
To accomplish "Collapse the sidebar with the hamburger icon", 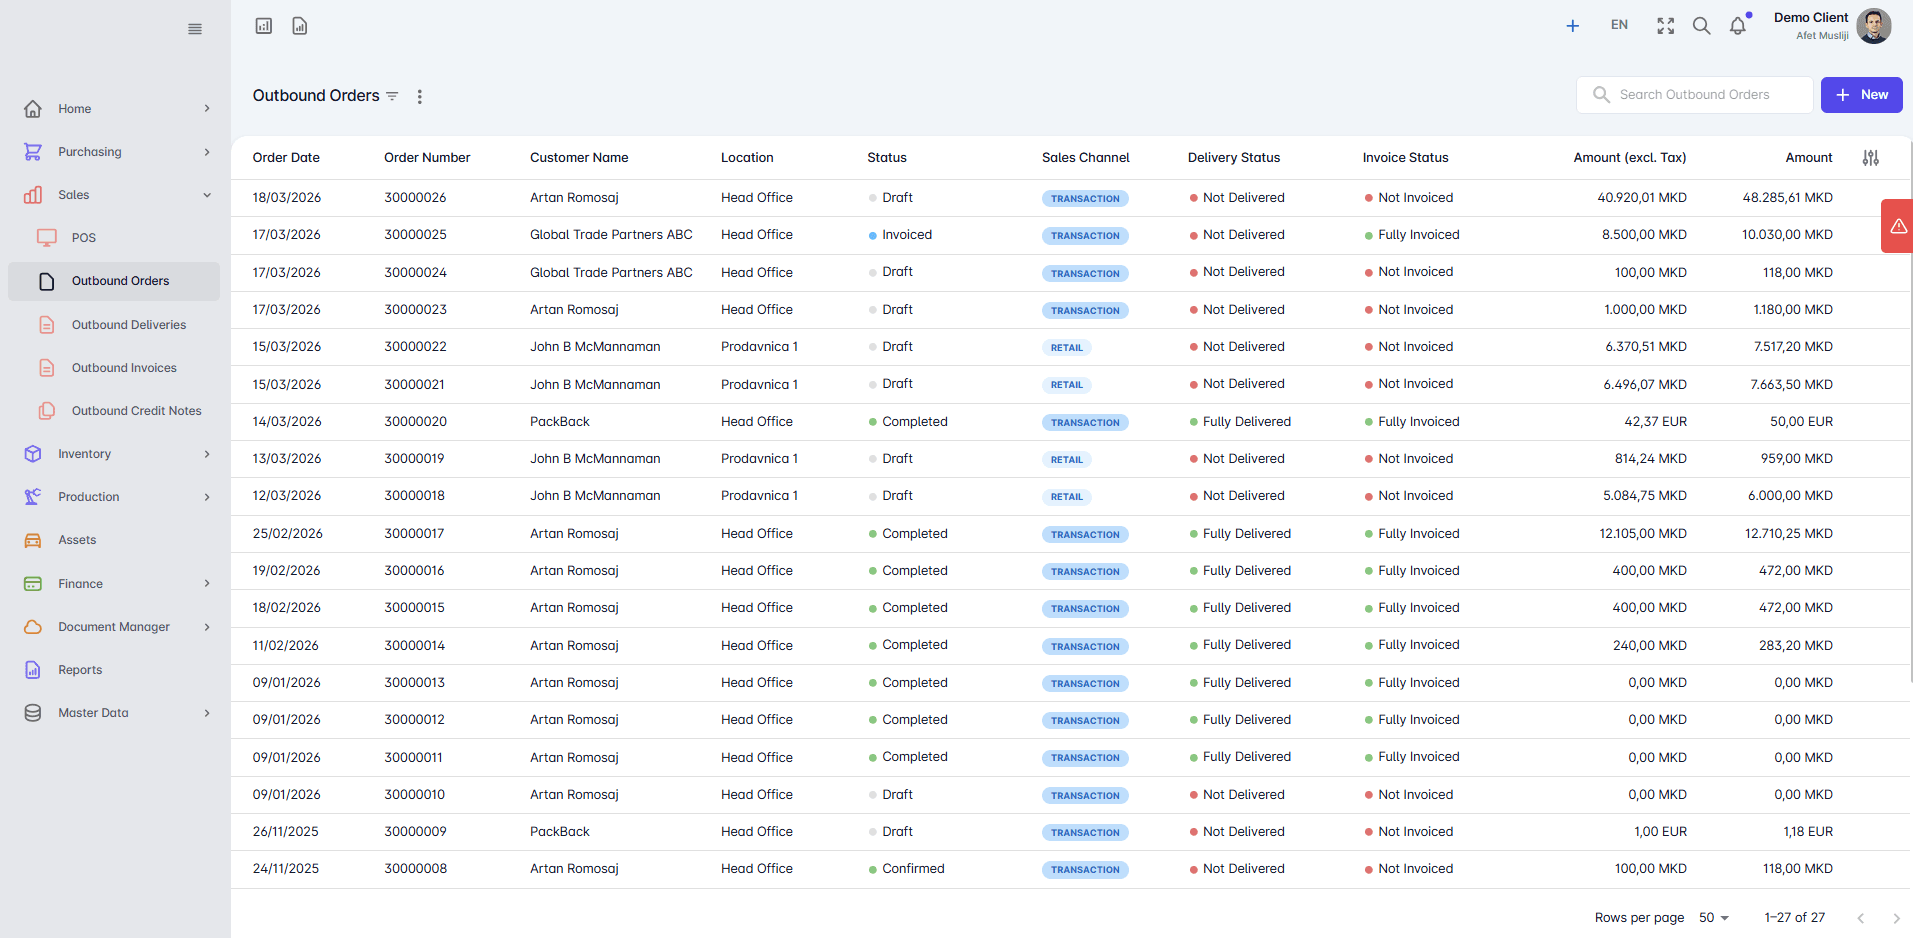I will pyautogui.click(x=195, y=29).
